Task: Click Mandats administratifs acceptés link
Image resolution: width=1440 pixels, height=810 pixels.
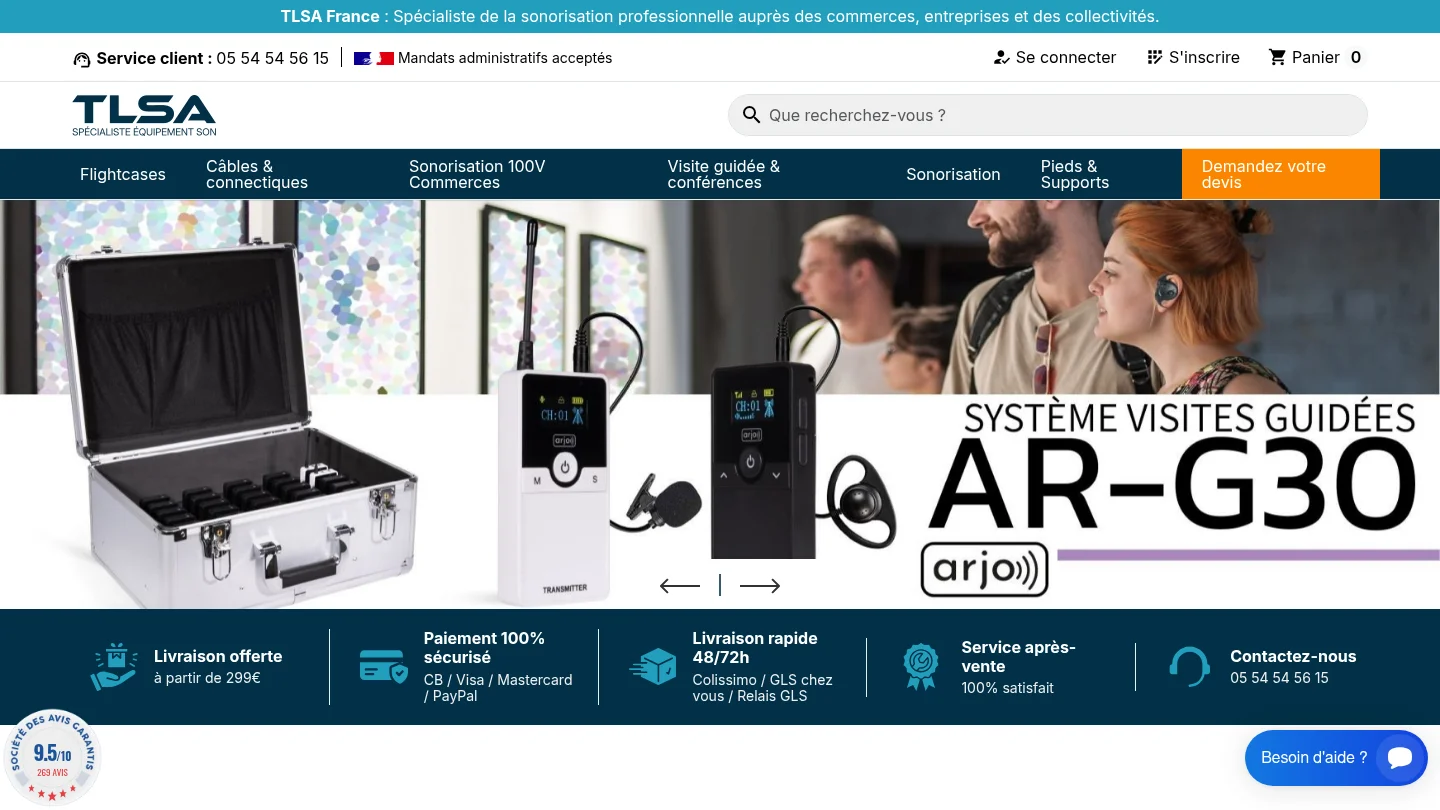Action: tap(505, 58)
